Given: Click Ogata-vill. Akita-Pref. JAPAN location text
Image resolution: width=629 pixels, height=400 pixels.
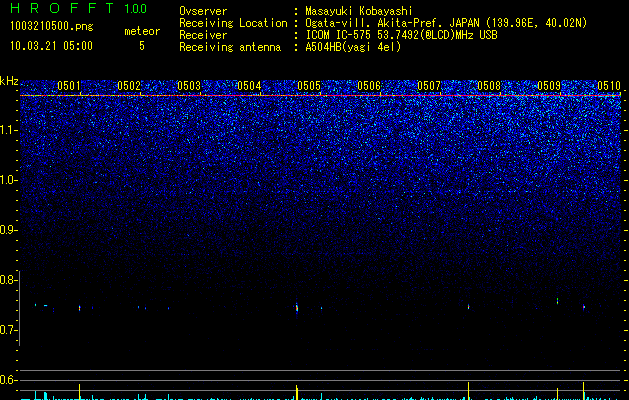Looking at the screenshot, I should click(x=446, y=23).
